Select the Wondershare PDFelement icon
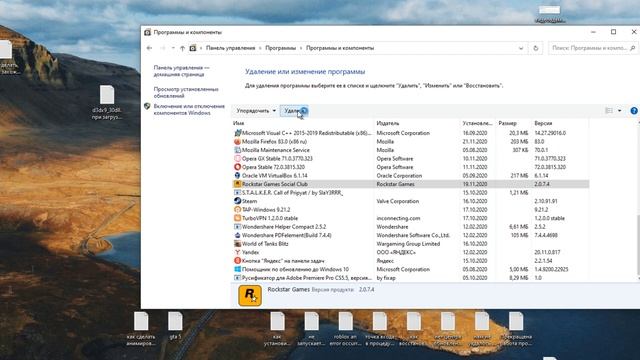 click(238, 235)
